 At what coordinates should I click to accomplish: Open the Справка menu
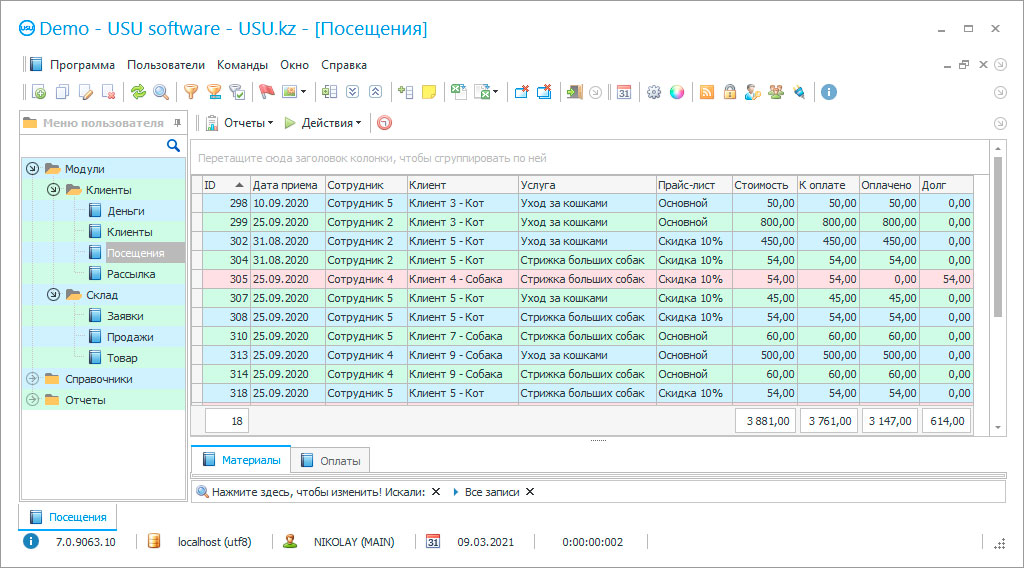344,65
